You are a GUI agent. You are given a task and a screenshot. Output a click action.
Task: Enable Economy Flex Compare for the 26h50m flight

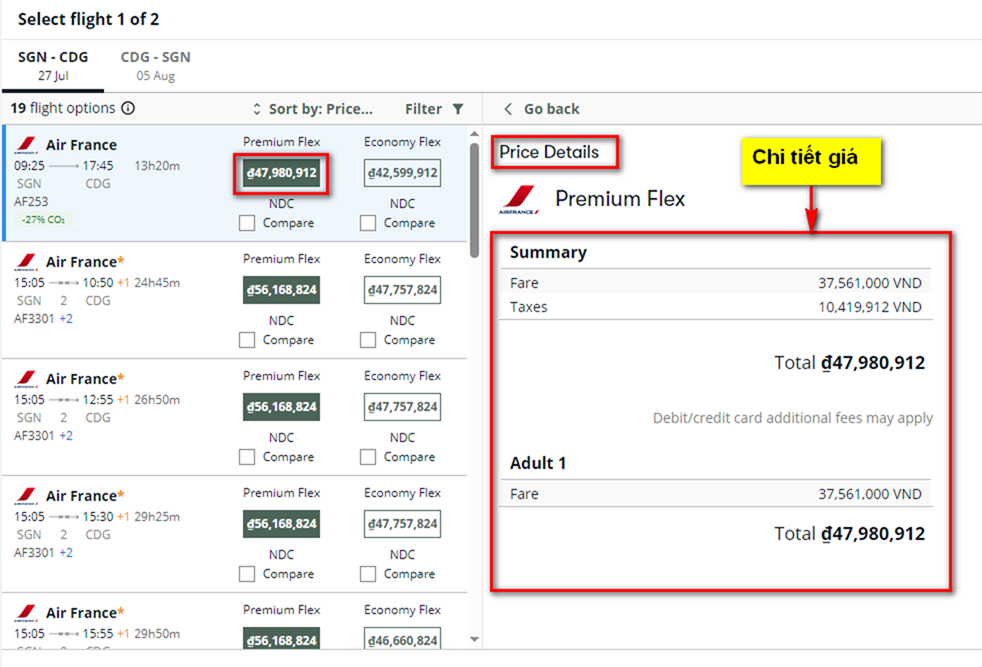(368, 457)
